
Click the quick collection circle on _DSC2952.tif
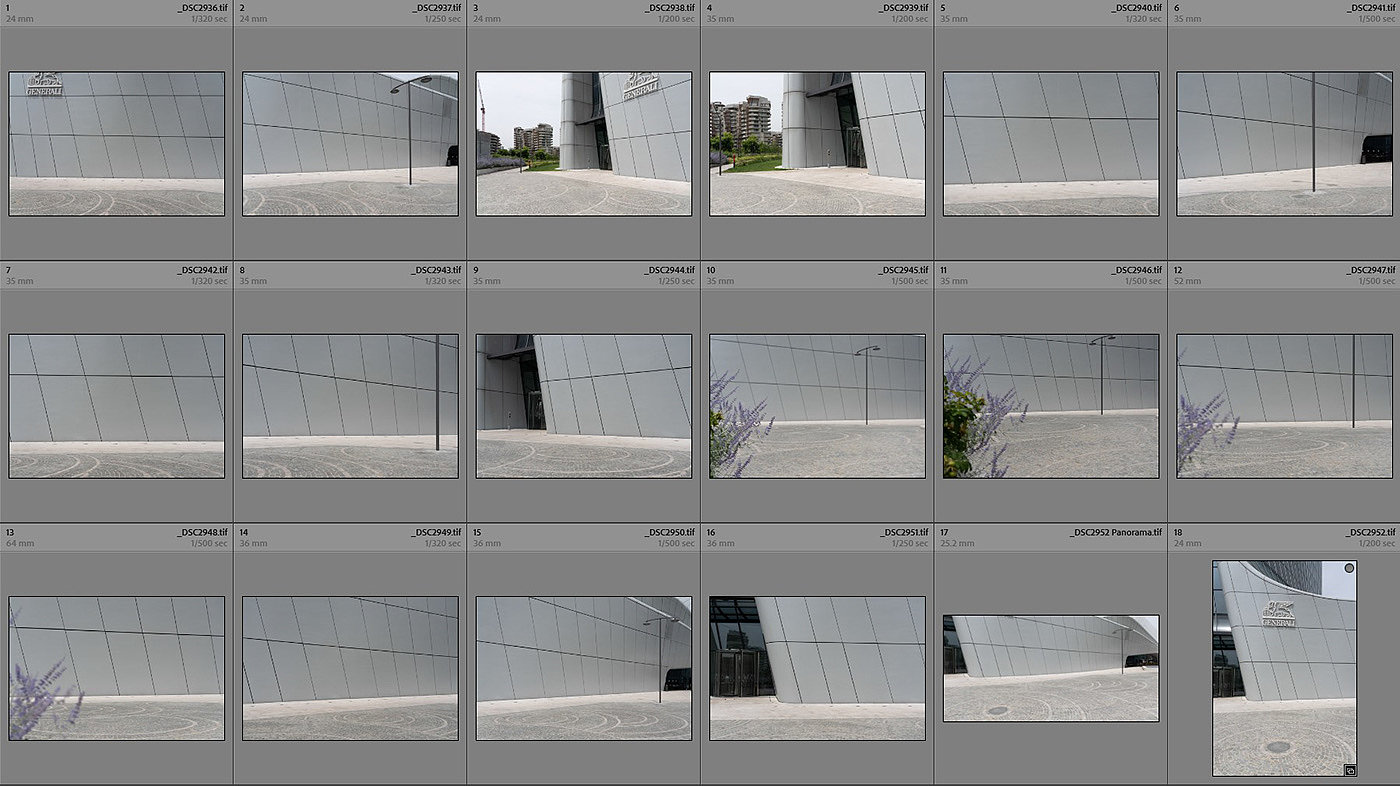(x=1349, y=568)
